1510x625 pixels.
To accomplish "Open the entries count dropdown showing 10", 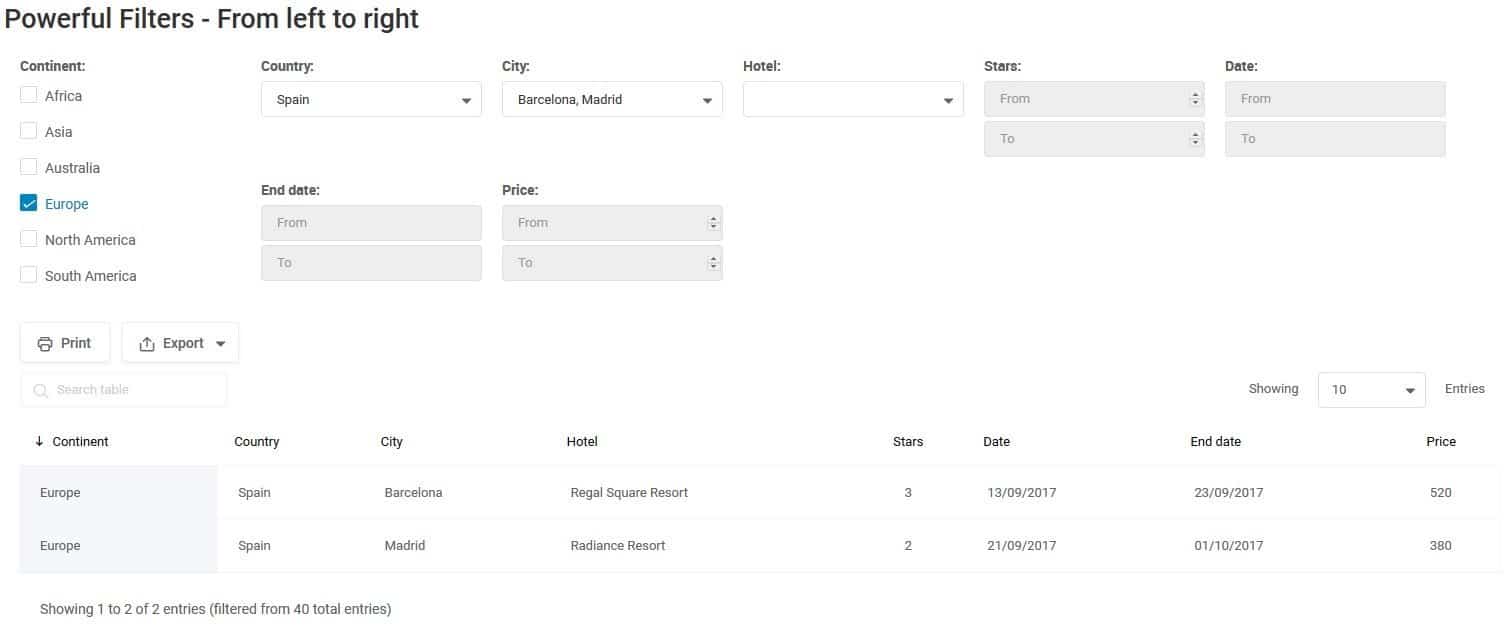I will 1371,389.
